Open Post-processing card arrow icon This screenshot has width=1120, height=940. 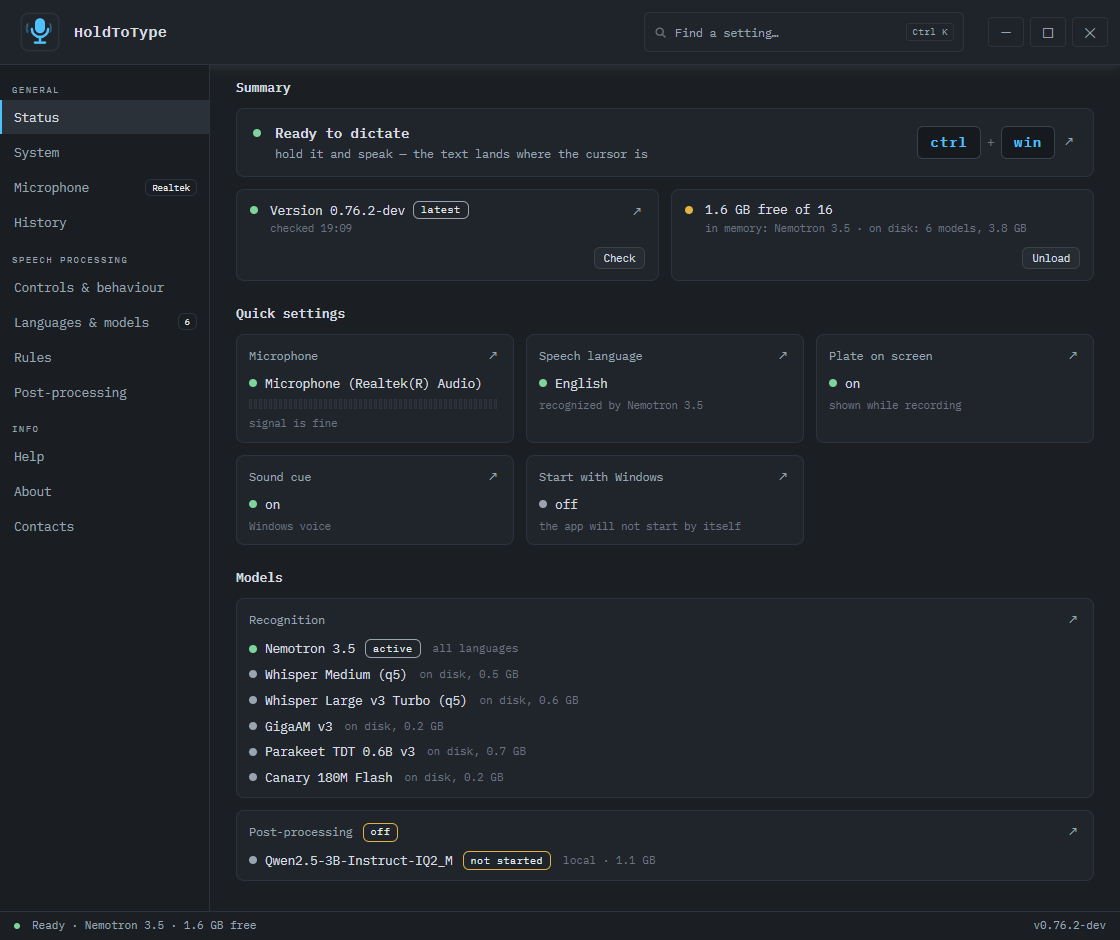(x=1073, y=831)
